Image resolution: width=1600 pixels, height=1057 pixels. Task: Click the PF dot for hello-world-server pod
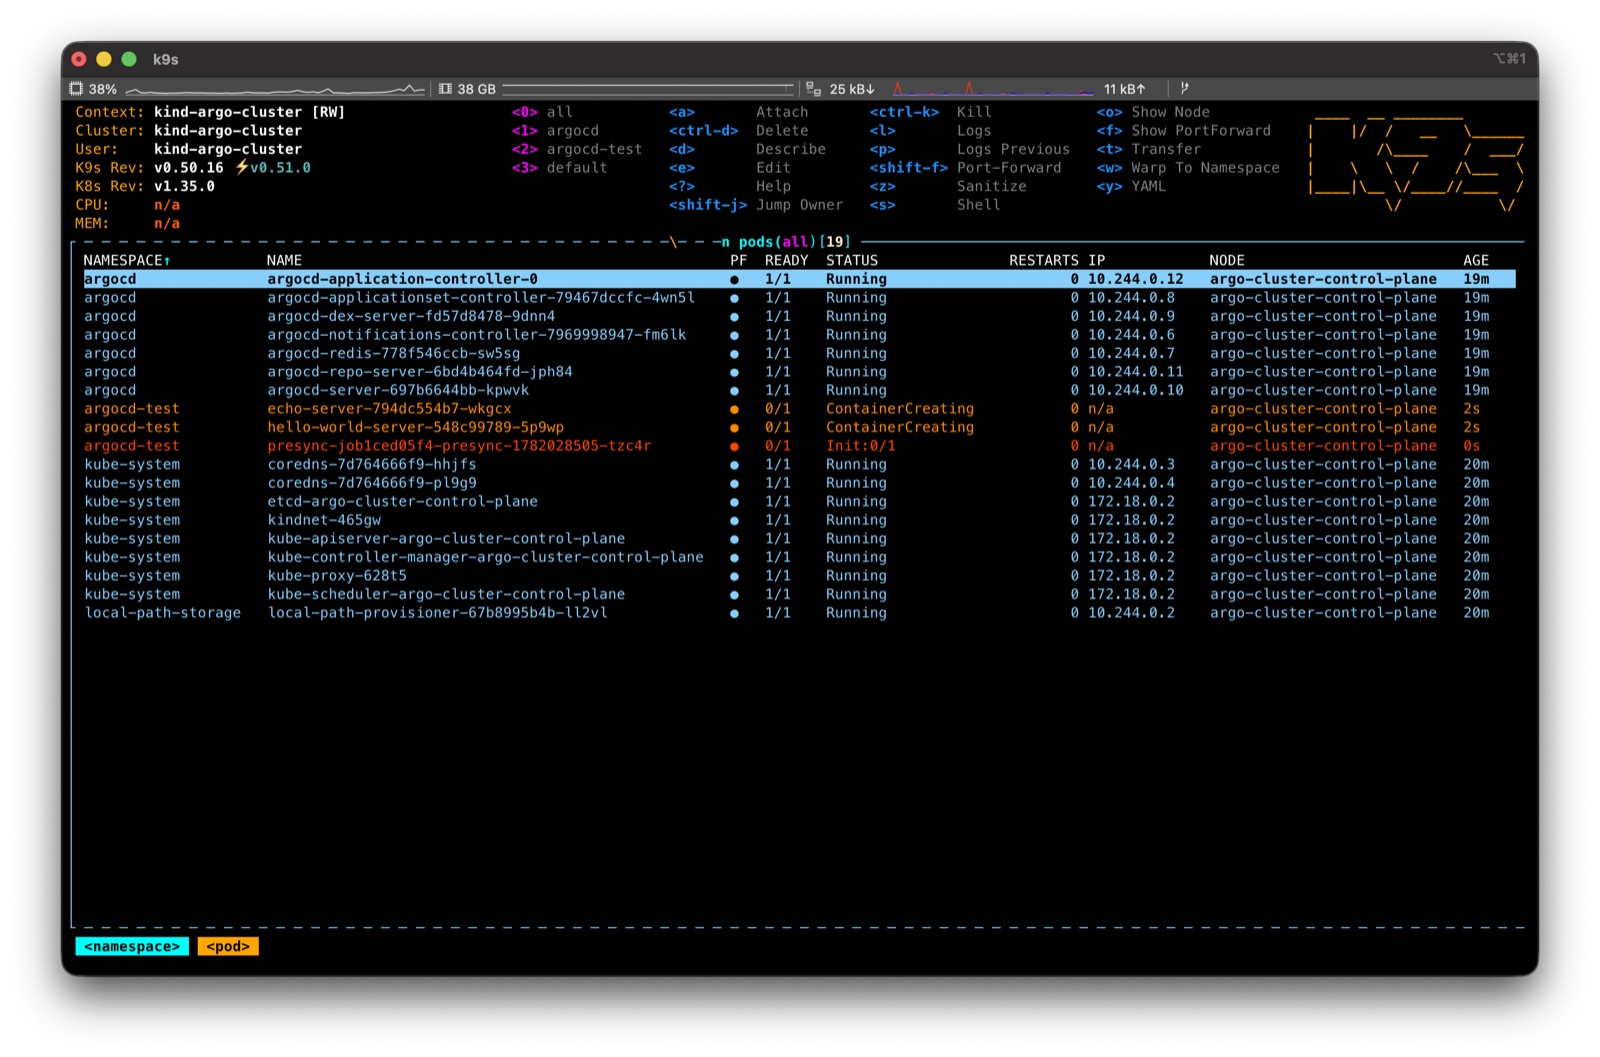734,428
